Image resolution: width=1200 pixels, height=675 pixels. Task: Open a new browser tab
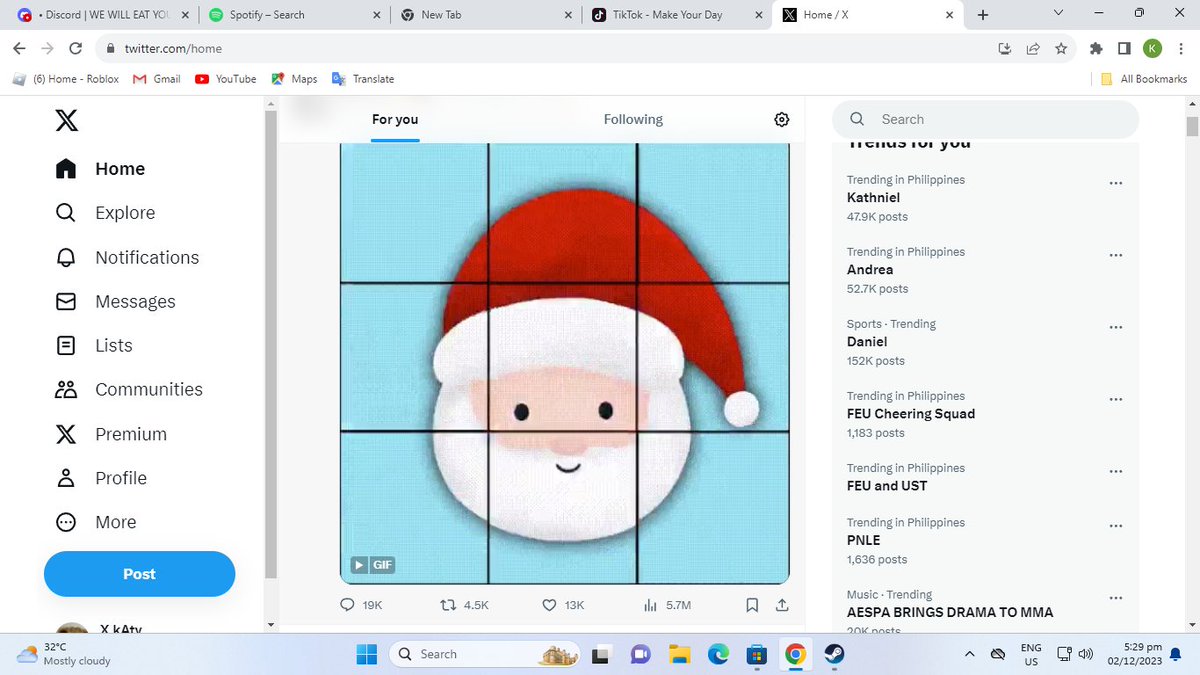click(x=982, y=15)
